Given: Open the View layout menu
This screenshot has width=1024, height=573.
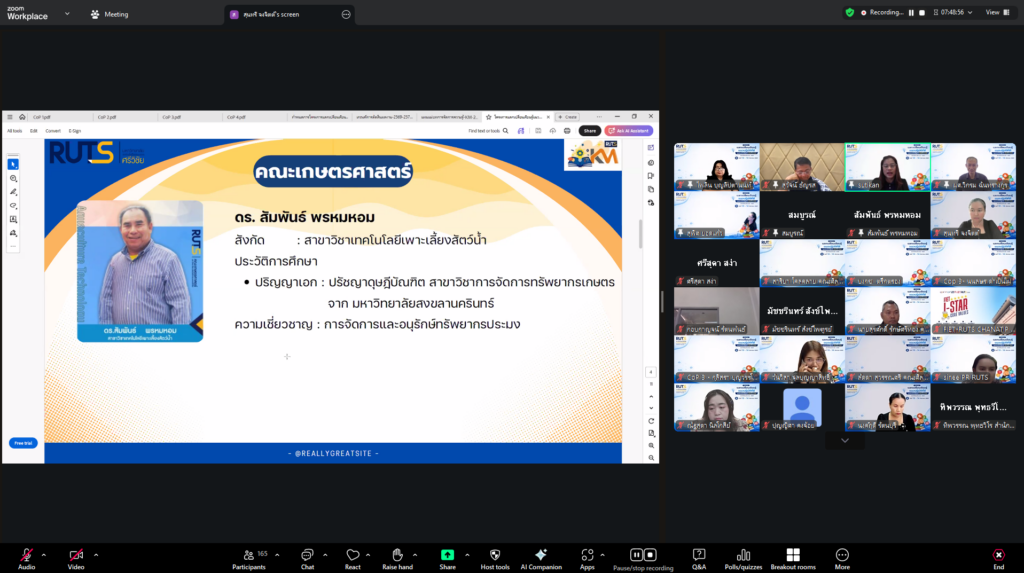Looking at the screenshot, I should tap(997, 12).
